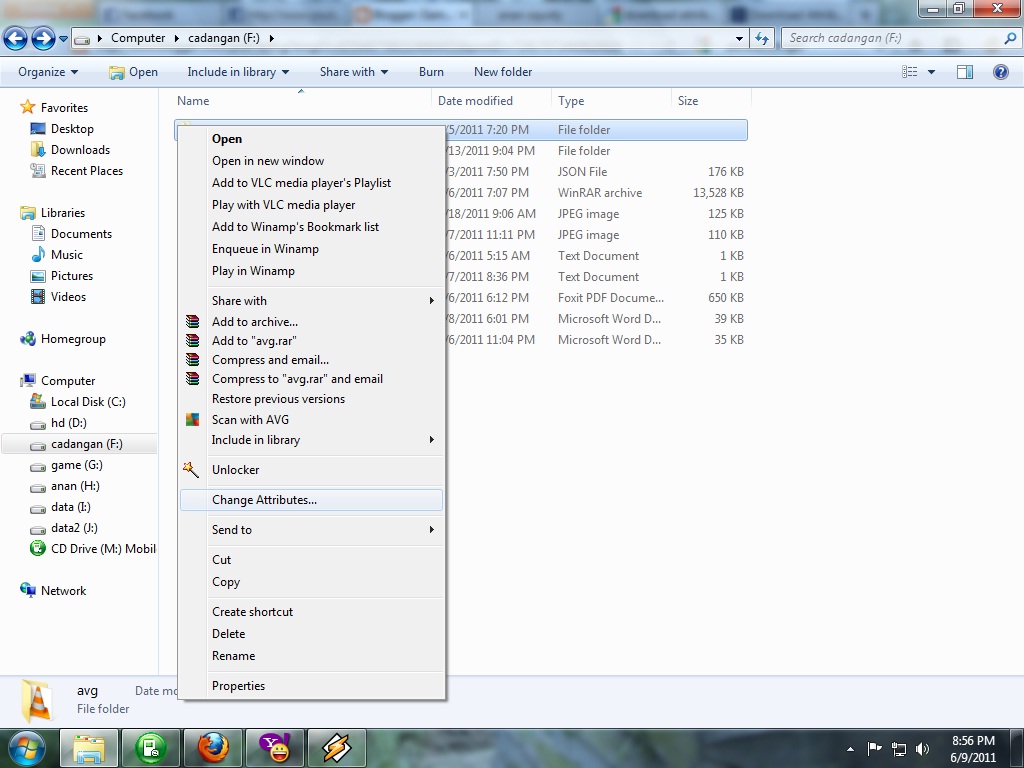Choose Change Attributes... menu entry
This screenshot has height=768, width=1024.
coord(311,500)
